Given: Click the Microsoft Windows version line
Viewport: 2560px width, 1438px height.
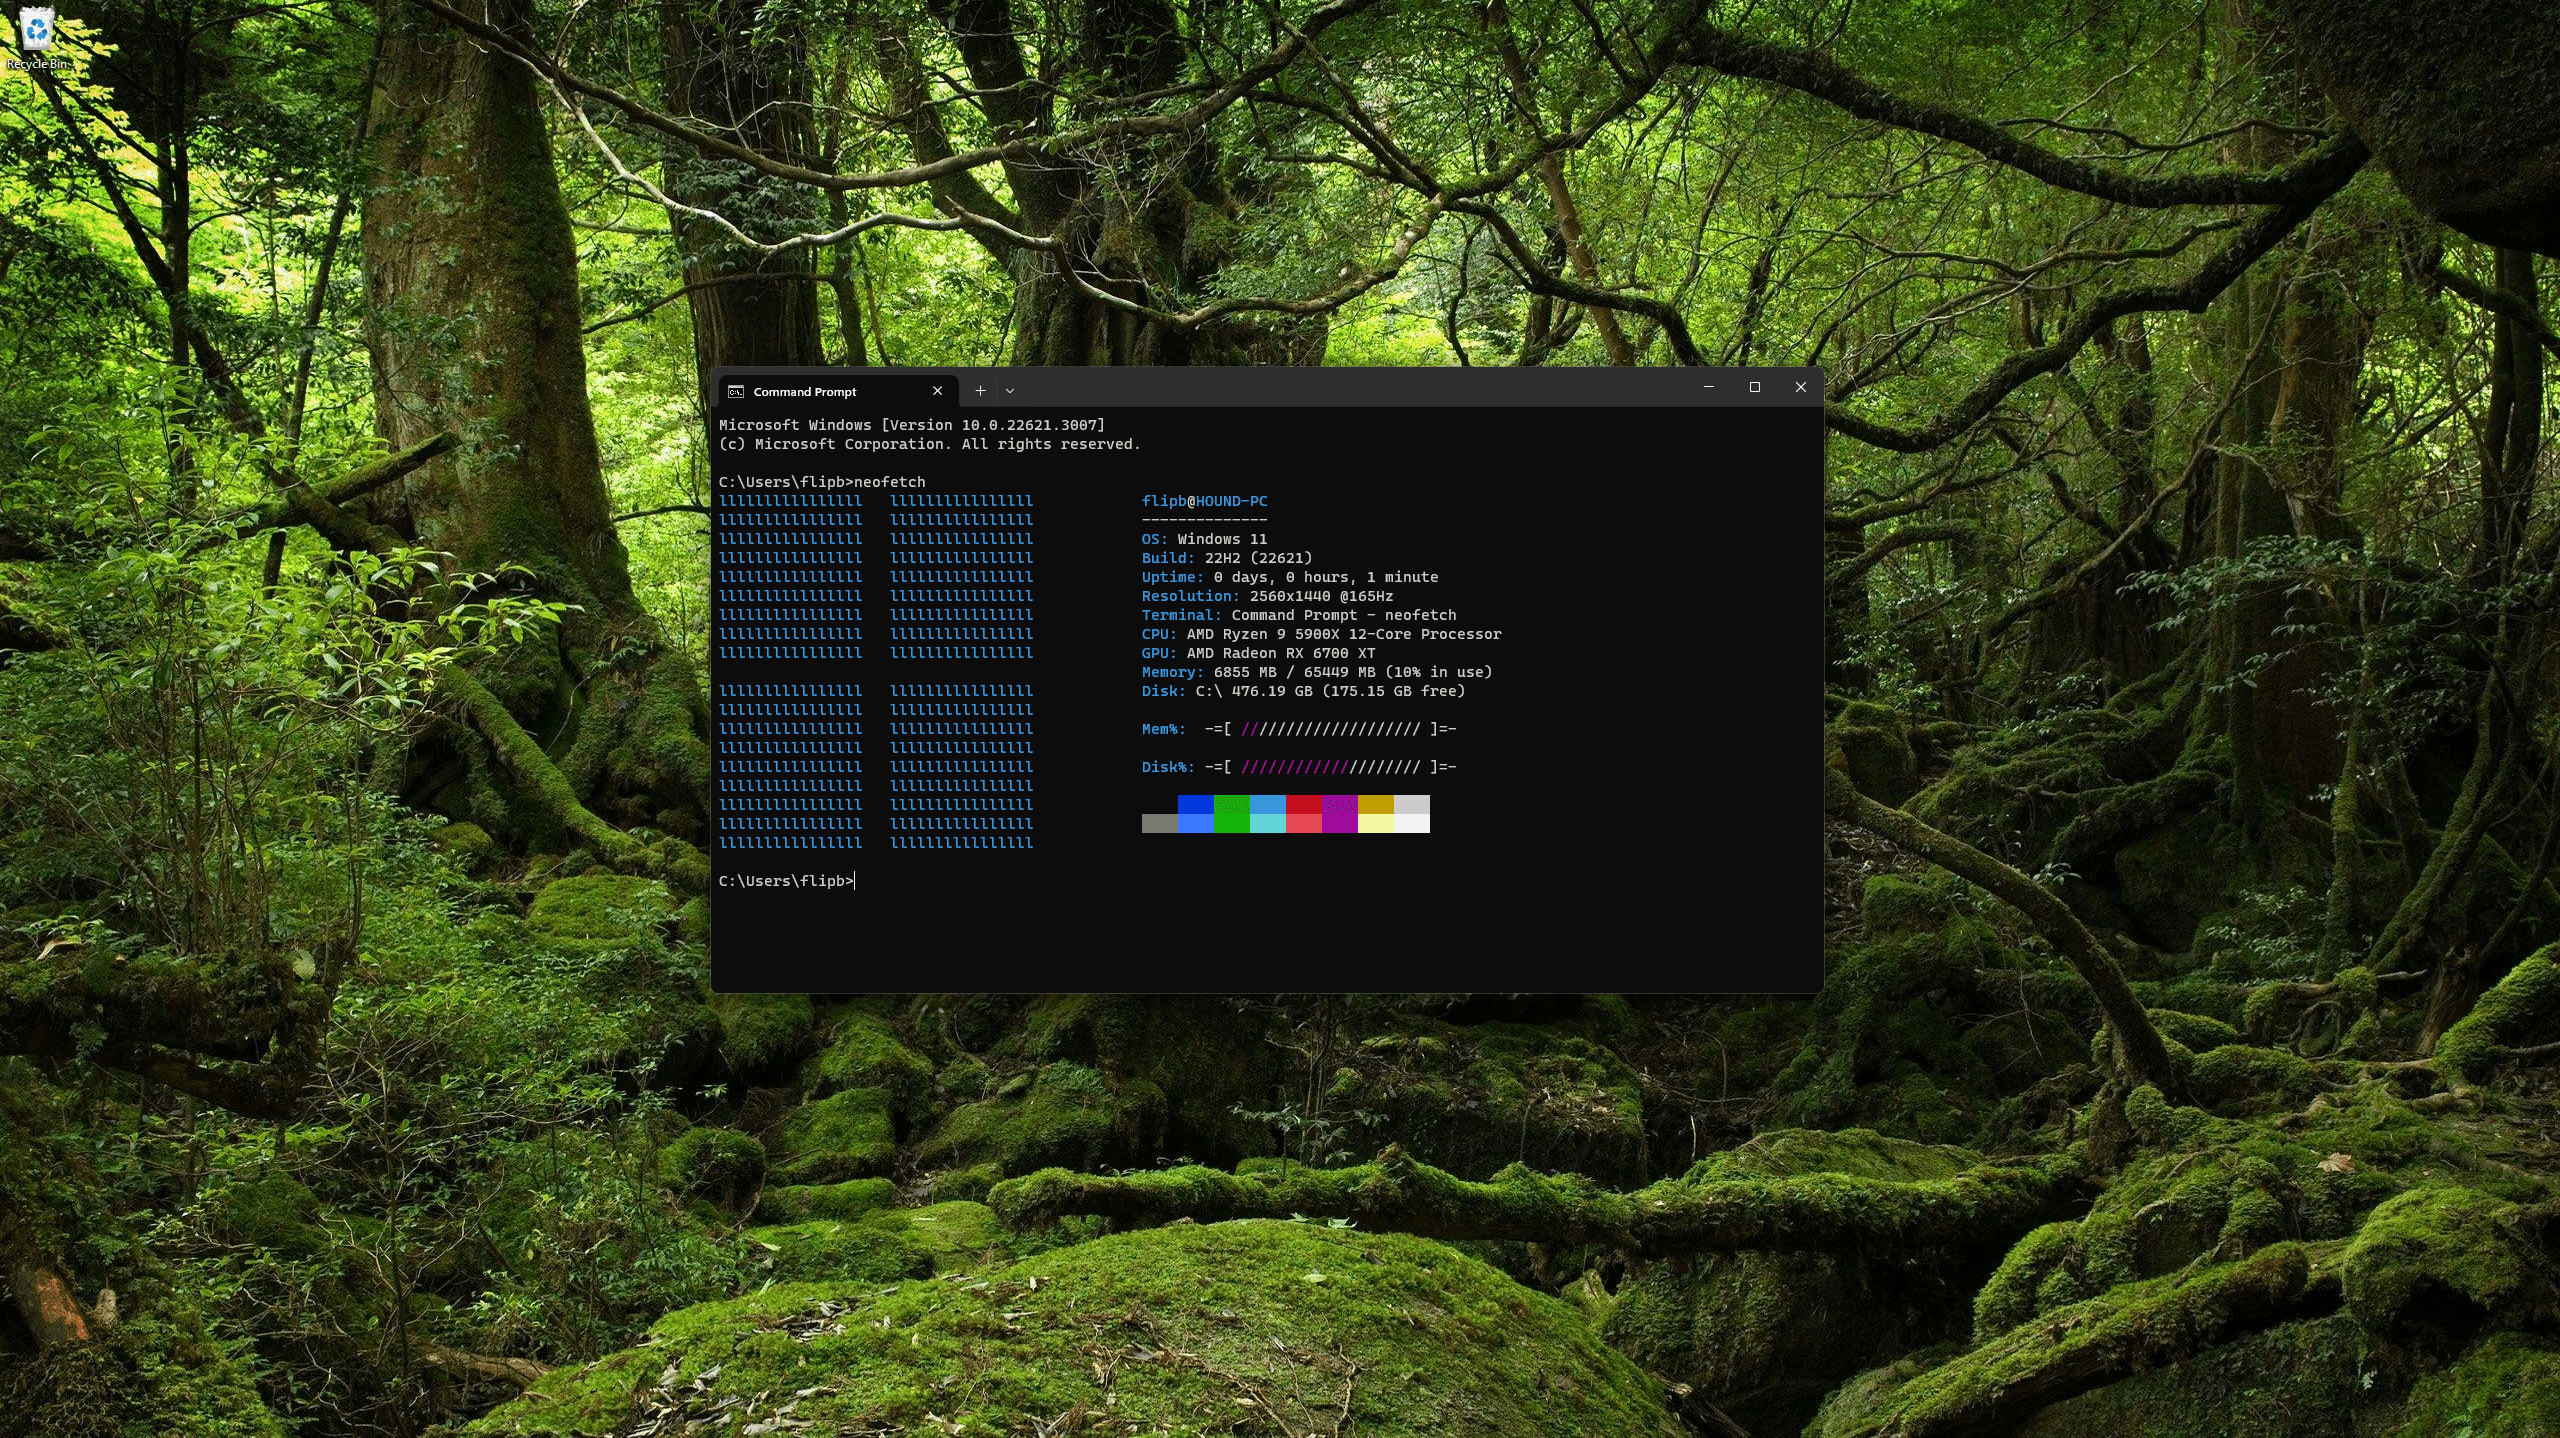Looking at the screenshot, I should click(912, 425).
